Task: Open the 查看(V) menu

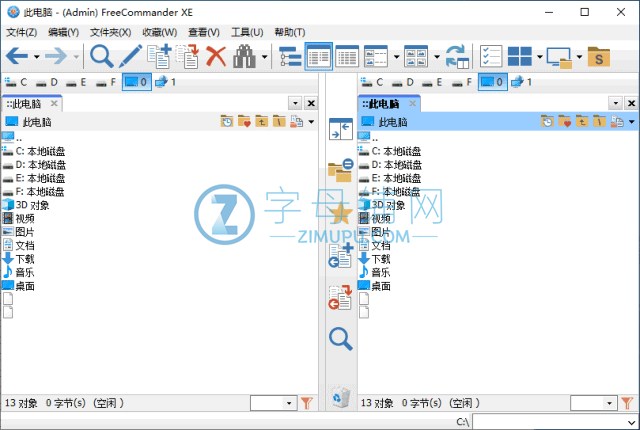Action: coord(204,32)
